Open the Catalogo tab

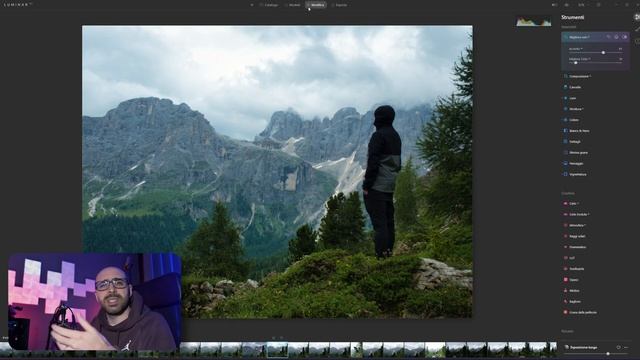[269, 5]
